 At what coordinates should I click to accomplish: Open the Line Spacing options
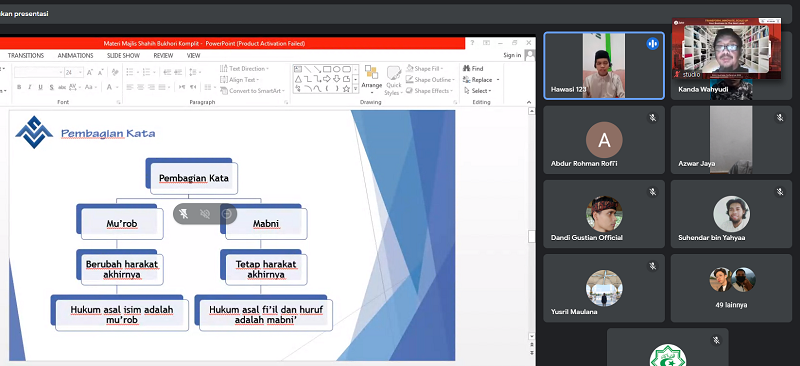[x=194, y=72]
